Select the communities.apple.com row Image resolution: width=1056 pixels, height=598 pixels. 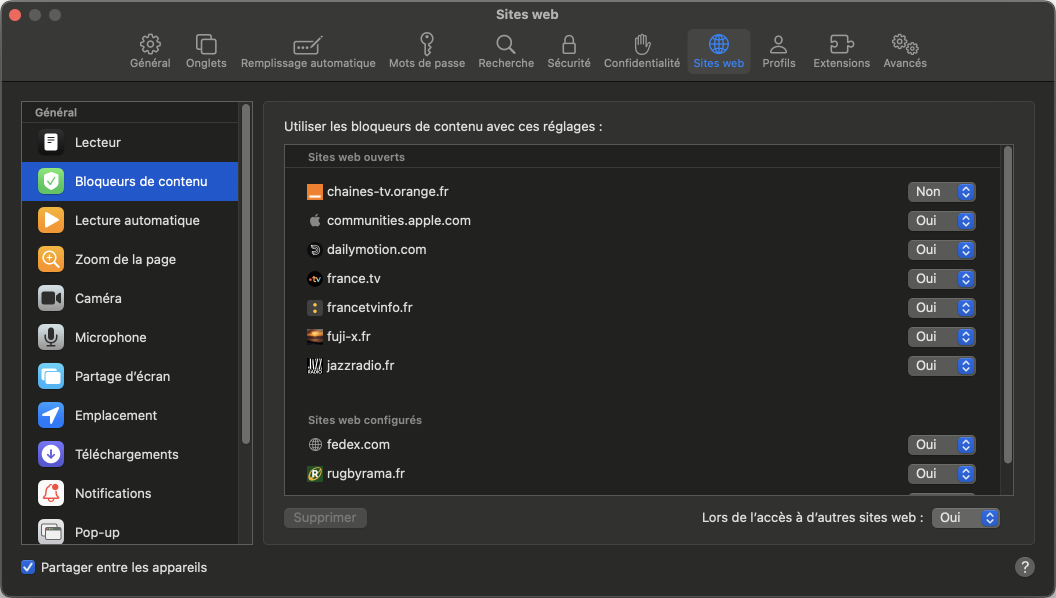[x=642, y=221]
